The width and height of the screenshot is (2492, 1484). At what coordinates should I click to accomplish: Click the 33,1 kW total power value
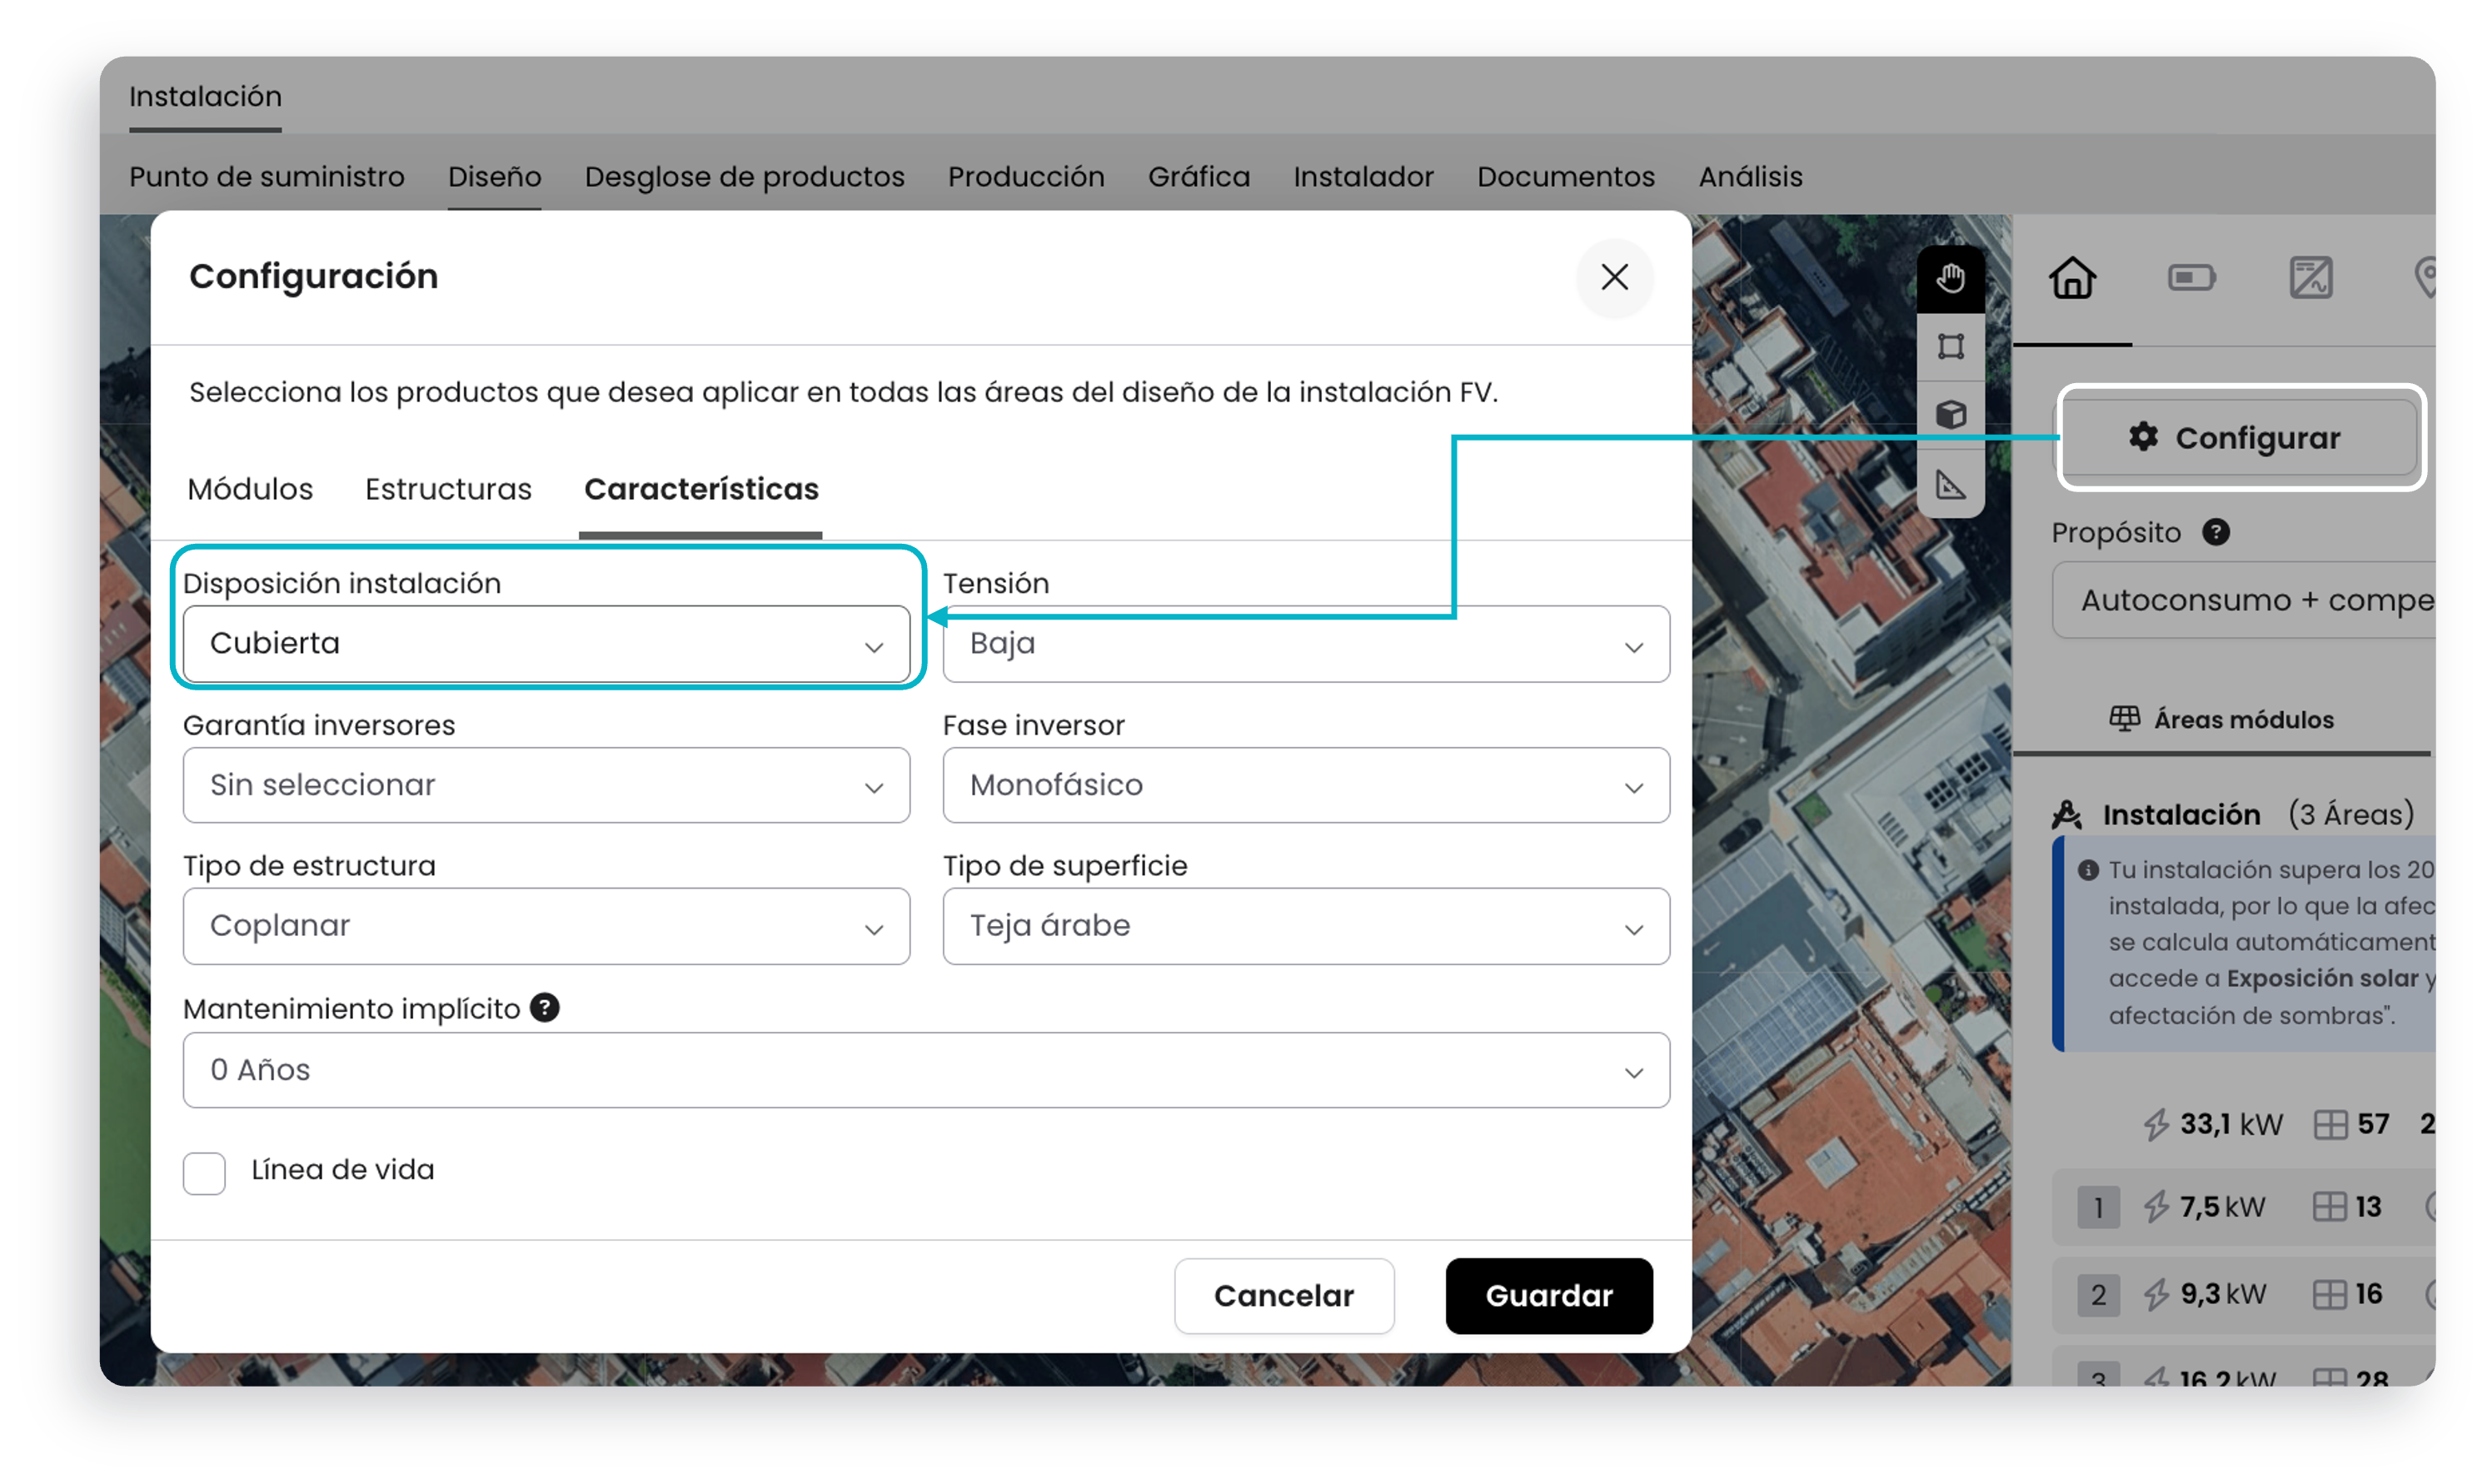pos(2231,1124)
